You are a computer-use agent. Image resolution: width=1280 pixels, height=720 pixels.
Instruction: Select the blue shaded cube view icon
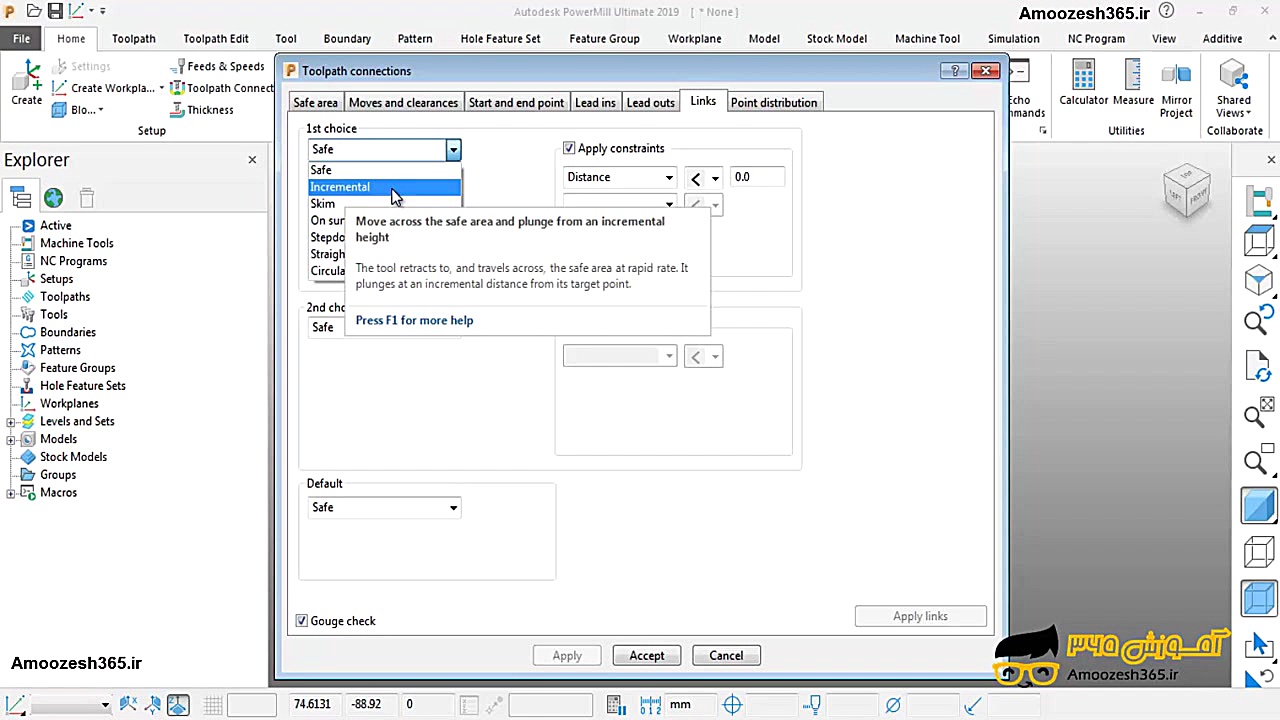[x=1259, y=505]
